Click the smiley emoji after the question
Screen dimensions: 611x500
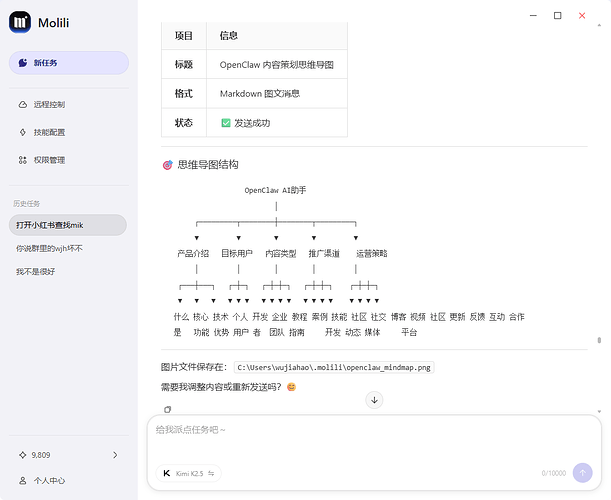point(291,387)
